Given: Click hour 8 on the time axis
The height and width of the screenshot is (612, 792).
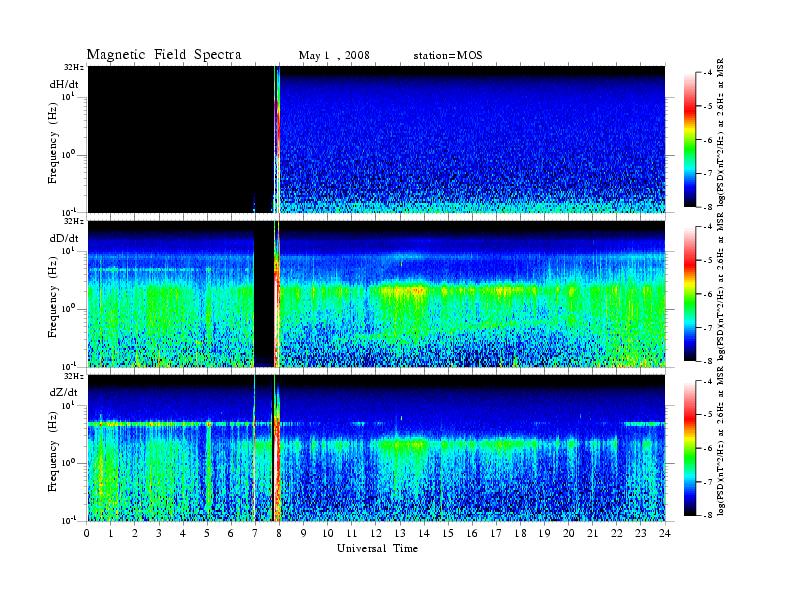Looking at the screenshot, I should pos(279,533).
